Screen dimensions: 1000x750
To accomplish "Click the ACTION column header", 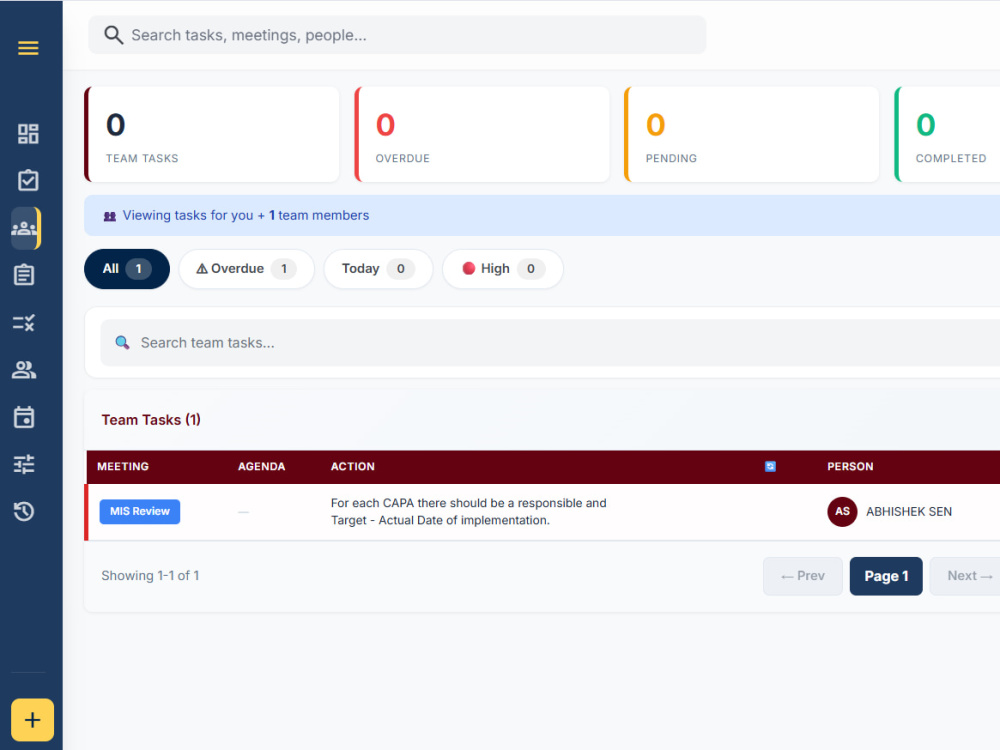I will click(x=353, y=466).
